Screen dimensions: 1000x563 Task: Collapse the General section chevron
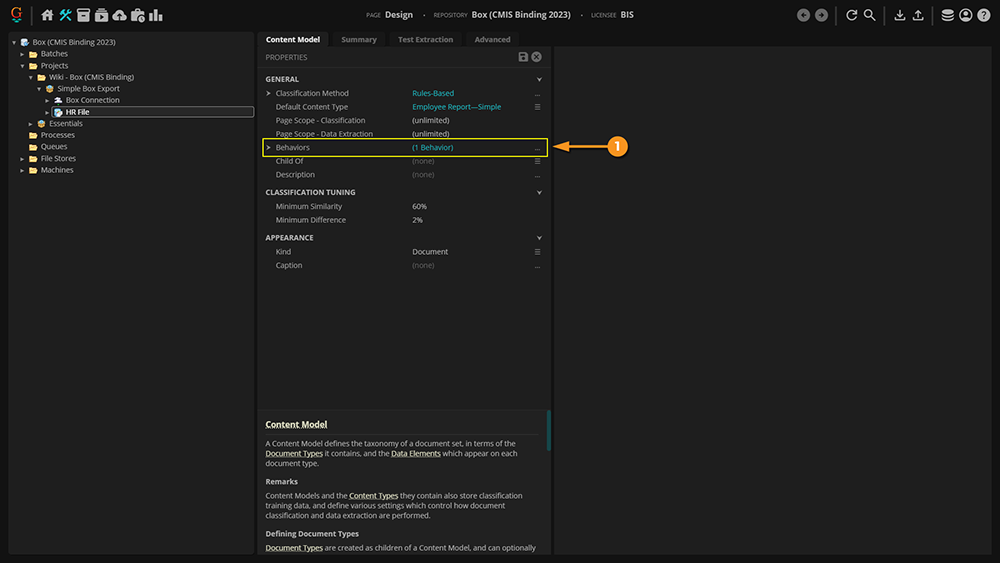[539, 79]
